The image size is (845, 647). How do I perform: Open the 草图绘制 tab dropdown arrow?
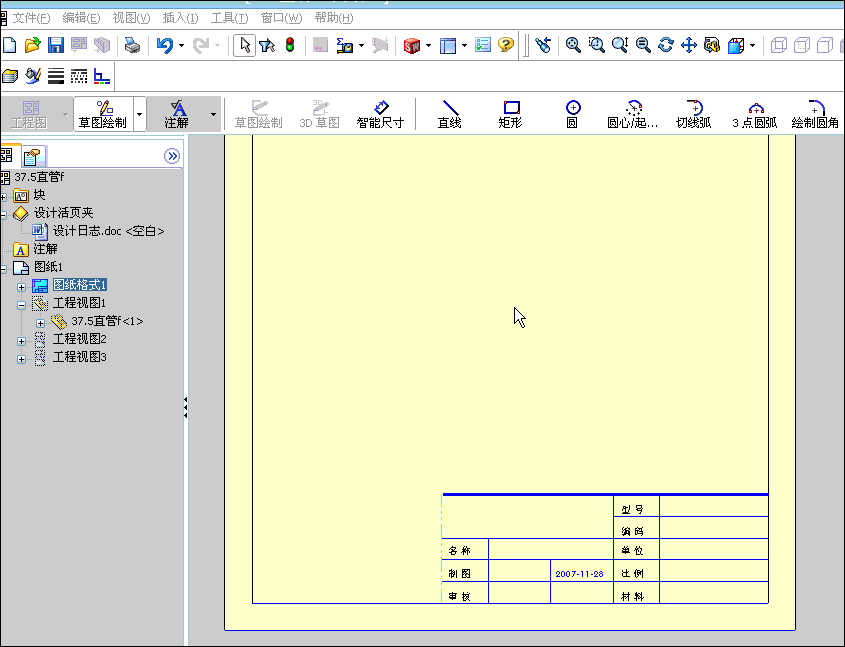pyautogui.click(x=140, y=114)
